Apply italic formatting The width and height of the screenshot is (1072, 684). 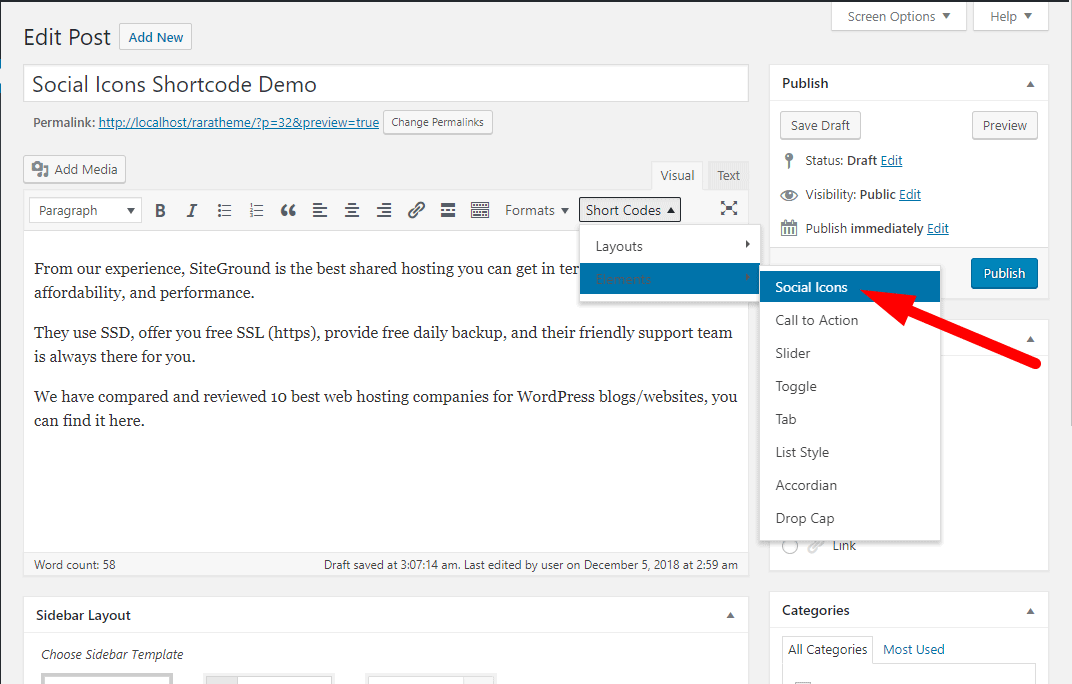point(192,211)
